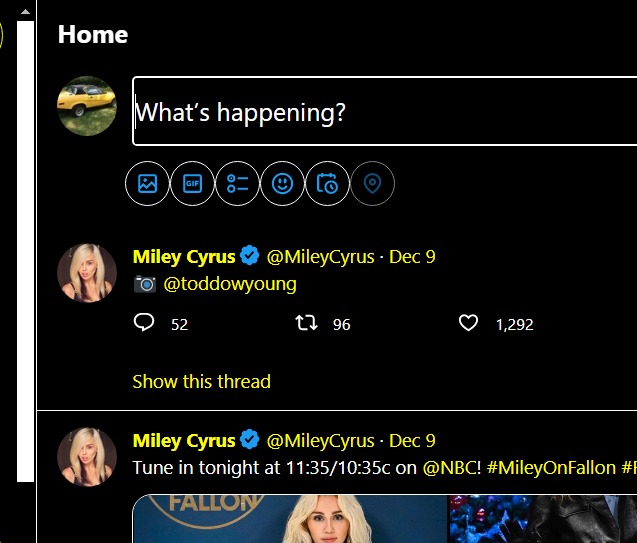Open the GIF picker
Image resolution: width=637 pixels, height=543 pixels.
click(x=192, y=184)
